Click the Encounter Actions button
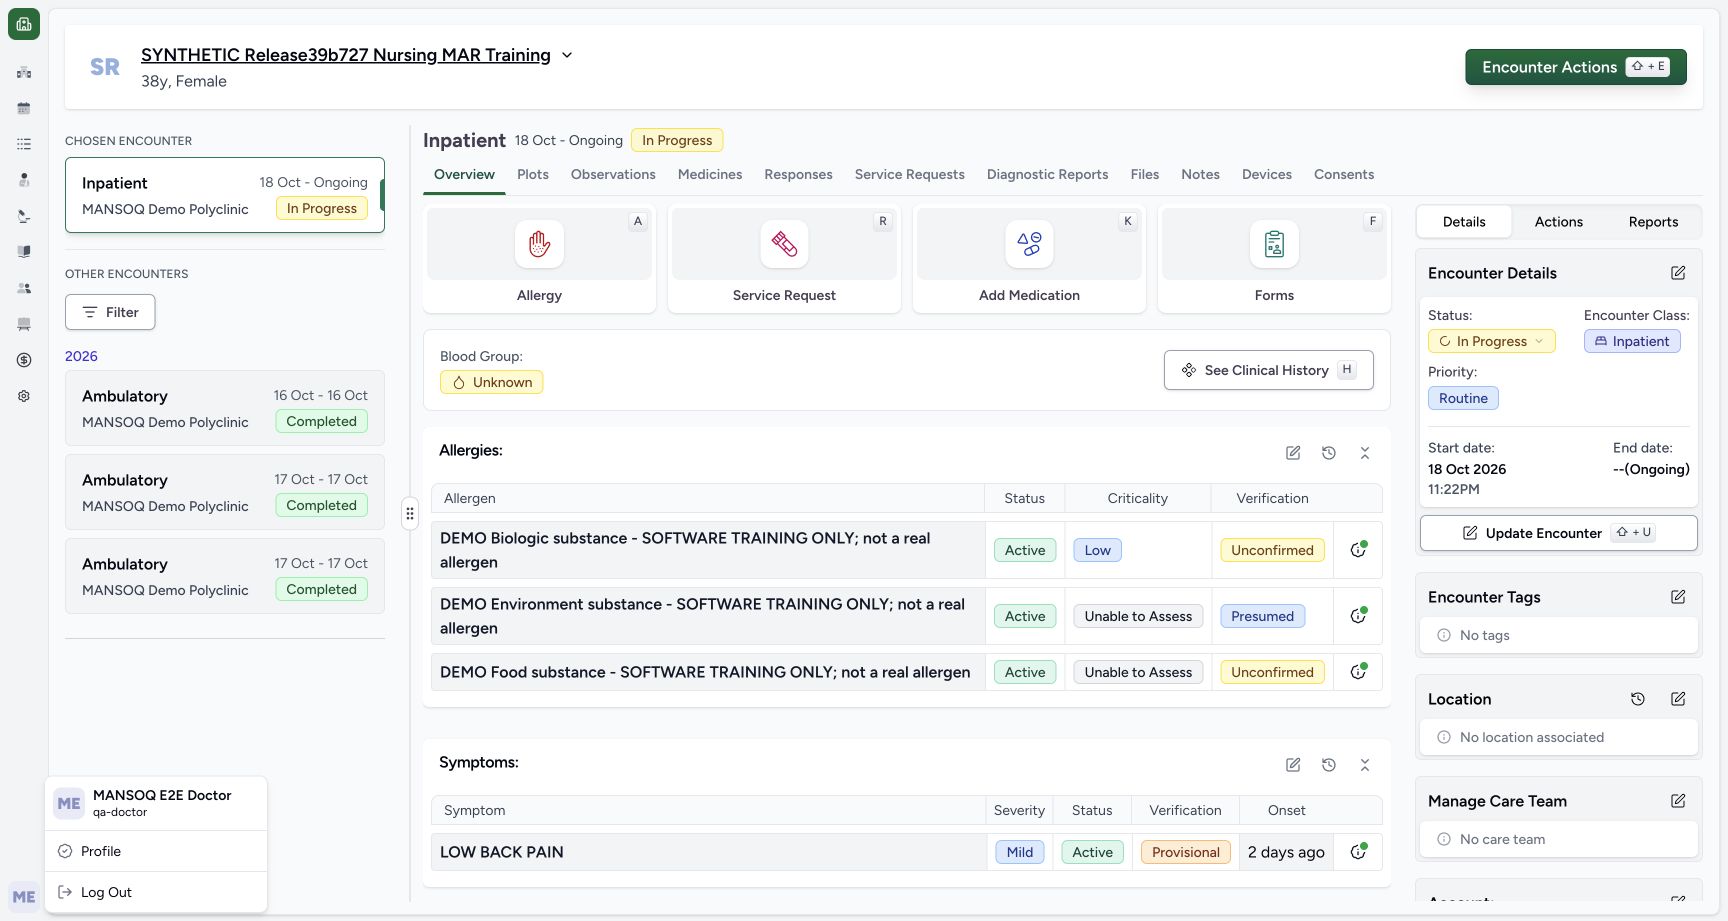1728x921 pixels. (1576, 67)
